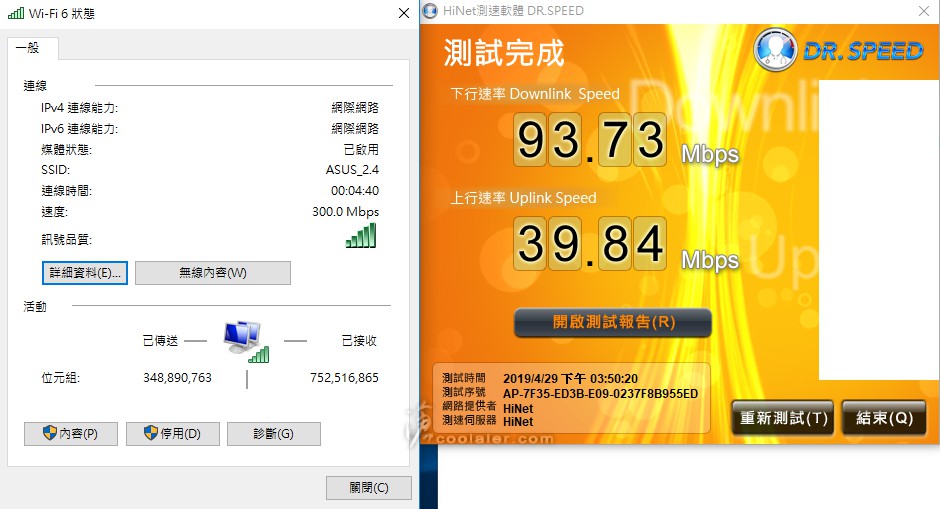Open 無線內容(W) wireless properties
The width and height of the screenshot is (940, 509).
pyautogui.click(x=213, y=273)
